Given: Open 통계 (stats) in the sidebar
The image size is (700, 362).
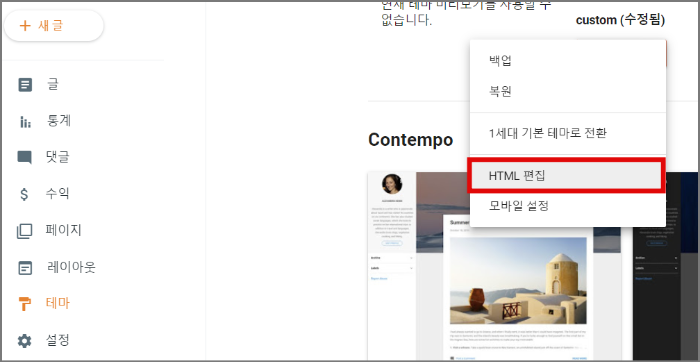Looking at the screenshot, I should coord(59,121).
